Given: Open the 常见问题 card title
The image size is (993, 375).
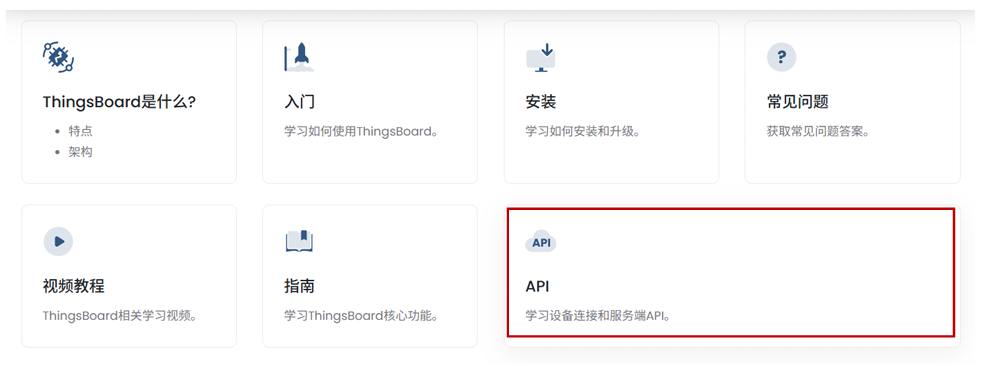Looking at the screenshot, I should tap(797, 102).
